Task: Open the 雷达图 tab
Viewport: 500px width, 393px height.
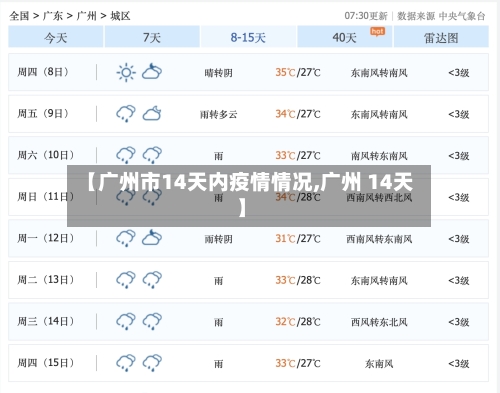Action: (441, 37)
